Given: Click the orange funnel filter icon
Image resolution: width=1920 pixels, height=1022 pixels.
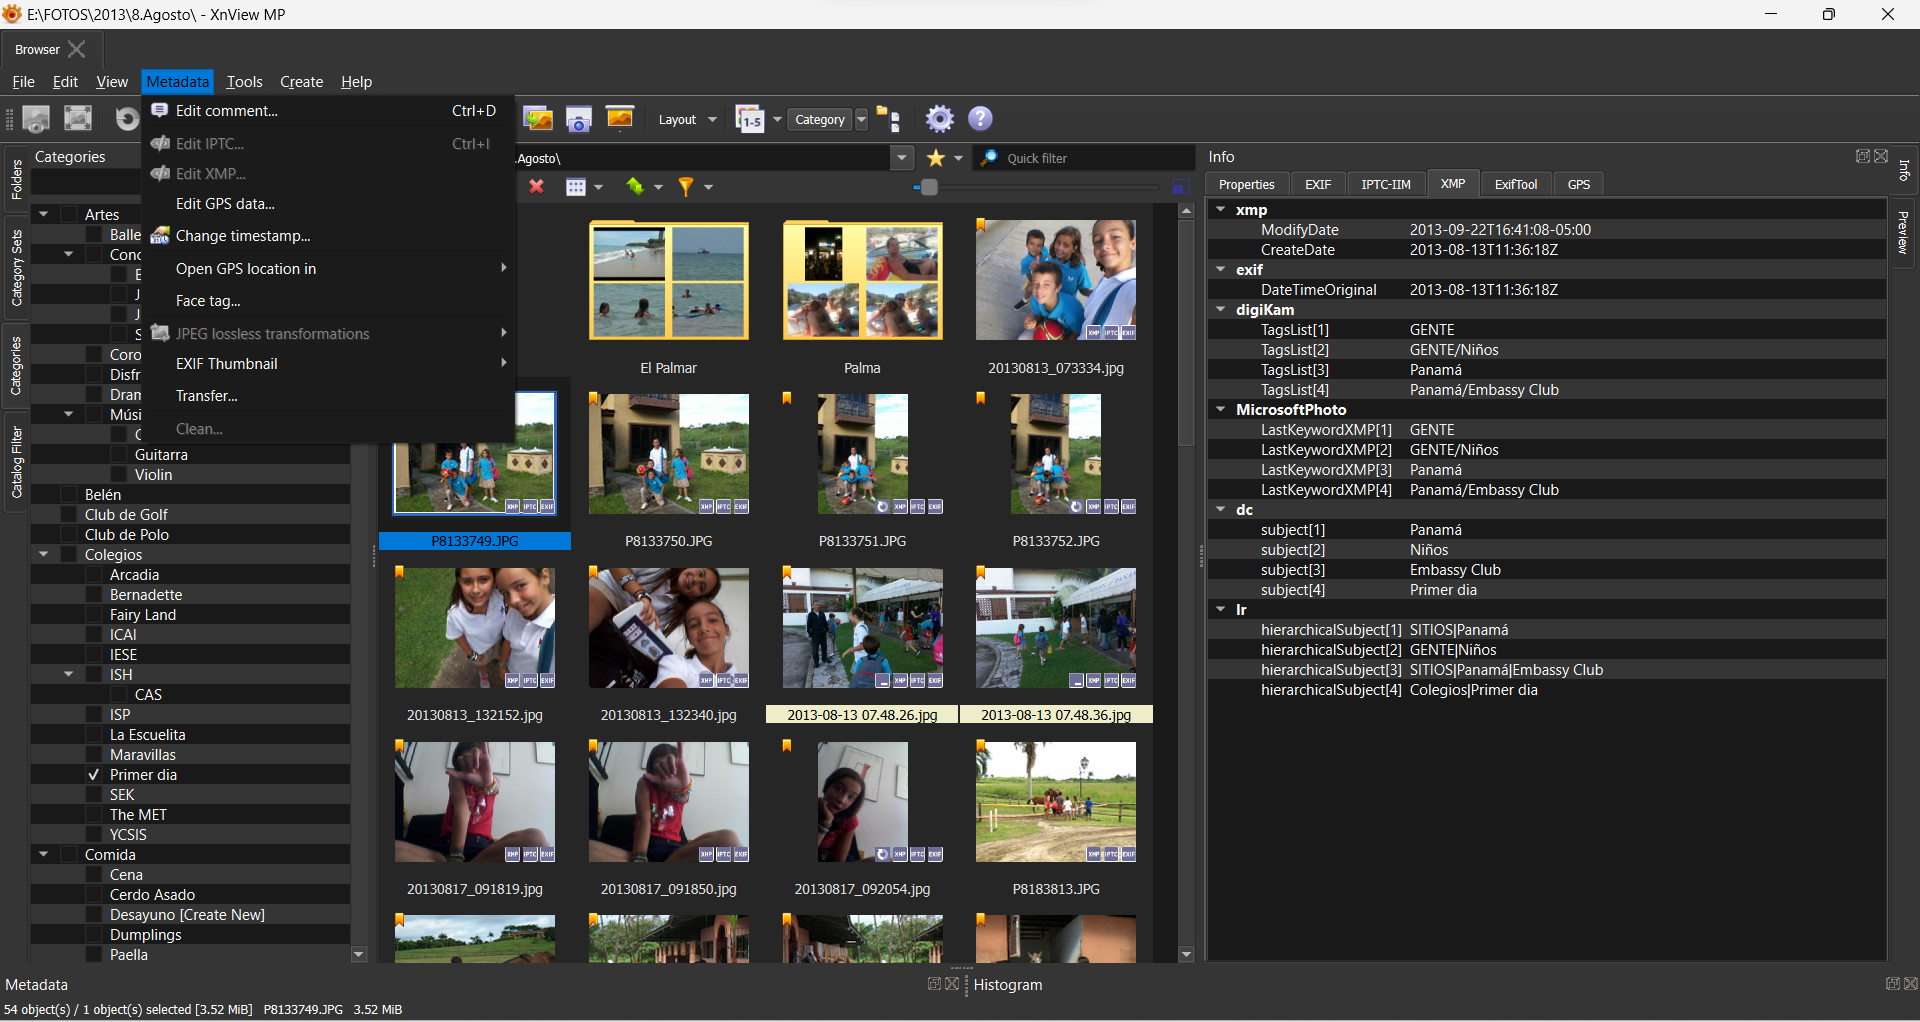Looking at the screenshot, I should coord(686,187).
